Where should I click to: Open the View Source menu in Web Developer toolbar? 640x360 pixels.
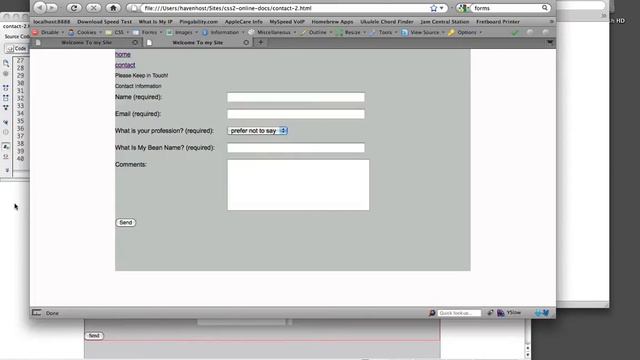[422, 32]
